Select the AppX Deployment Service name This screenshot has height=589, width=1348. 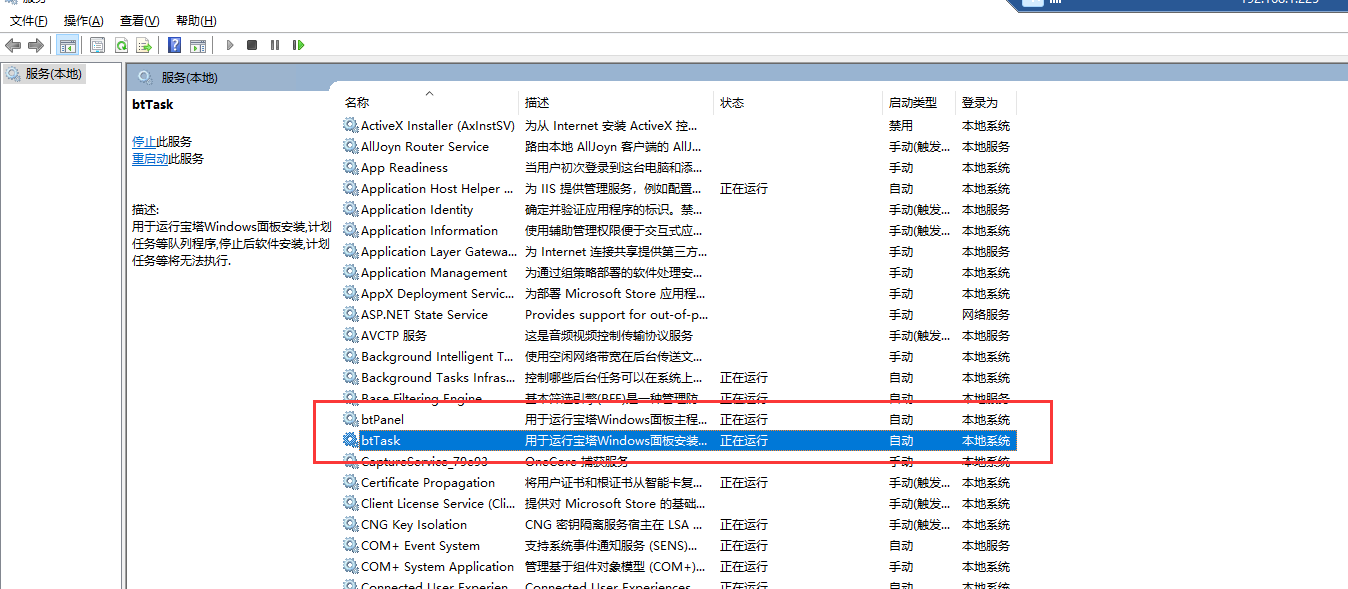tap(437, 294)
